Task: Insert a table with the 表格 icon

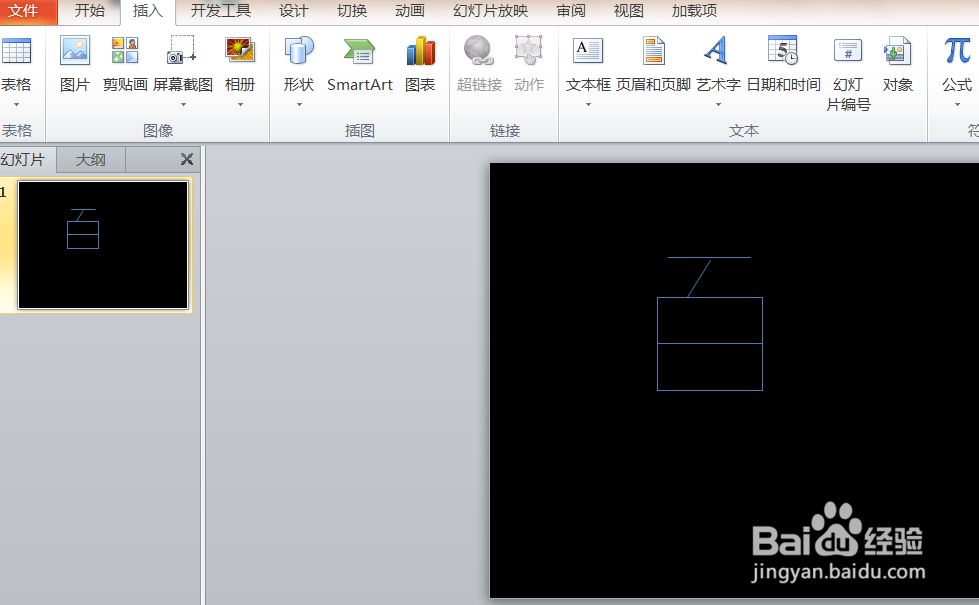Action: (x=16, y=51)
